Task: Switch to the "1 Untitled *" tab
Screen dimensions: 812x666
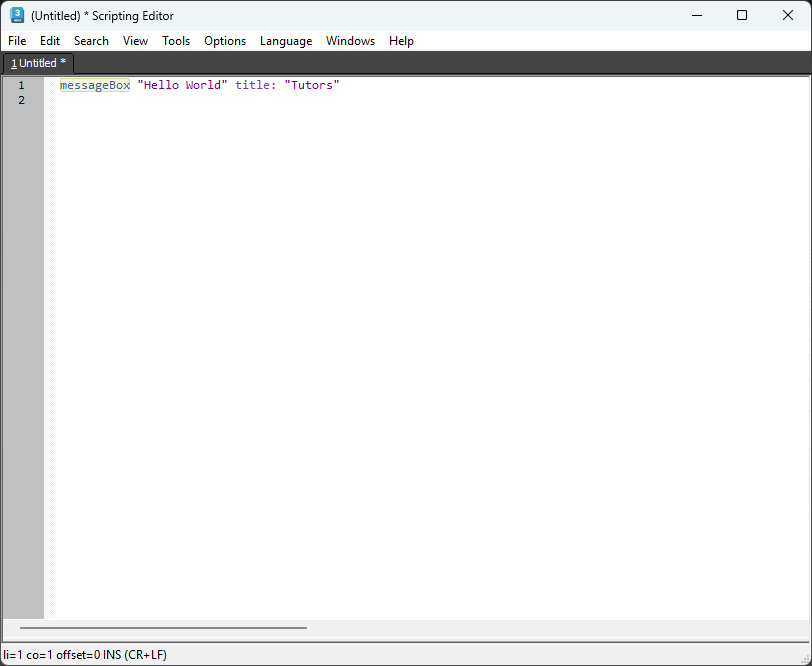Action: [38, 63]
